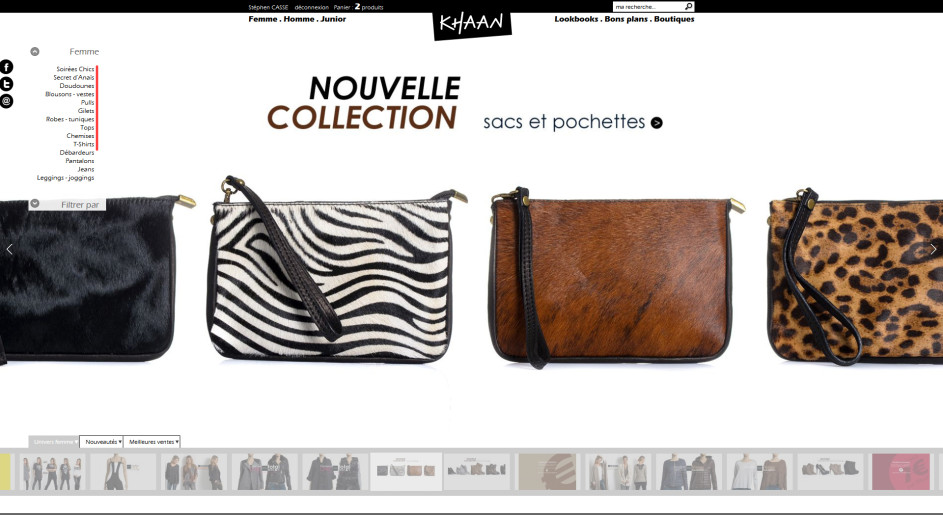
Task: Select Robes - tuniques category
Action: tap(70, 119)
